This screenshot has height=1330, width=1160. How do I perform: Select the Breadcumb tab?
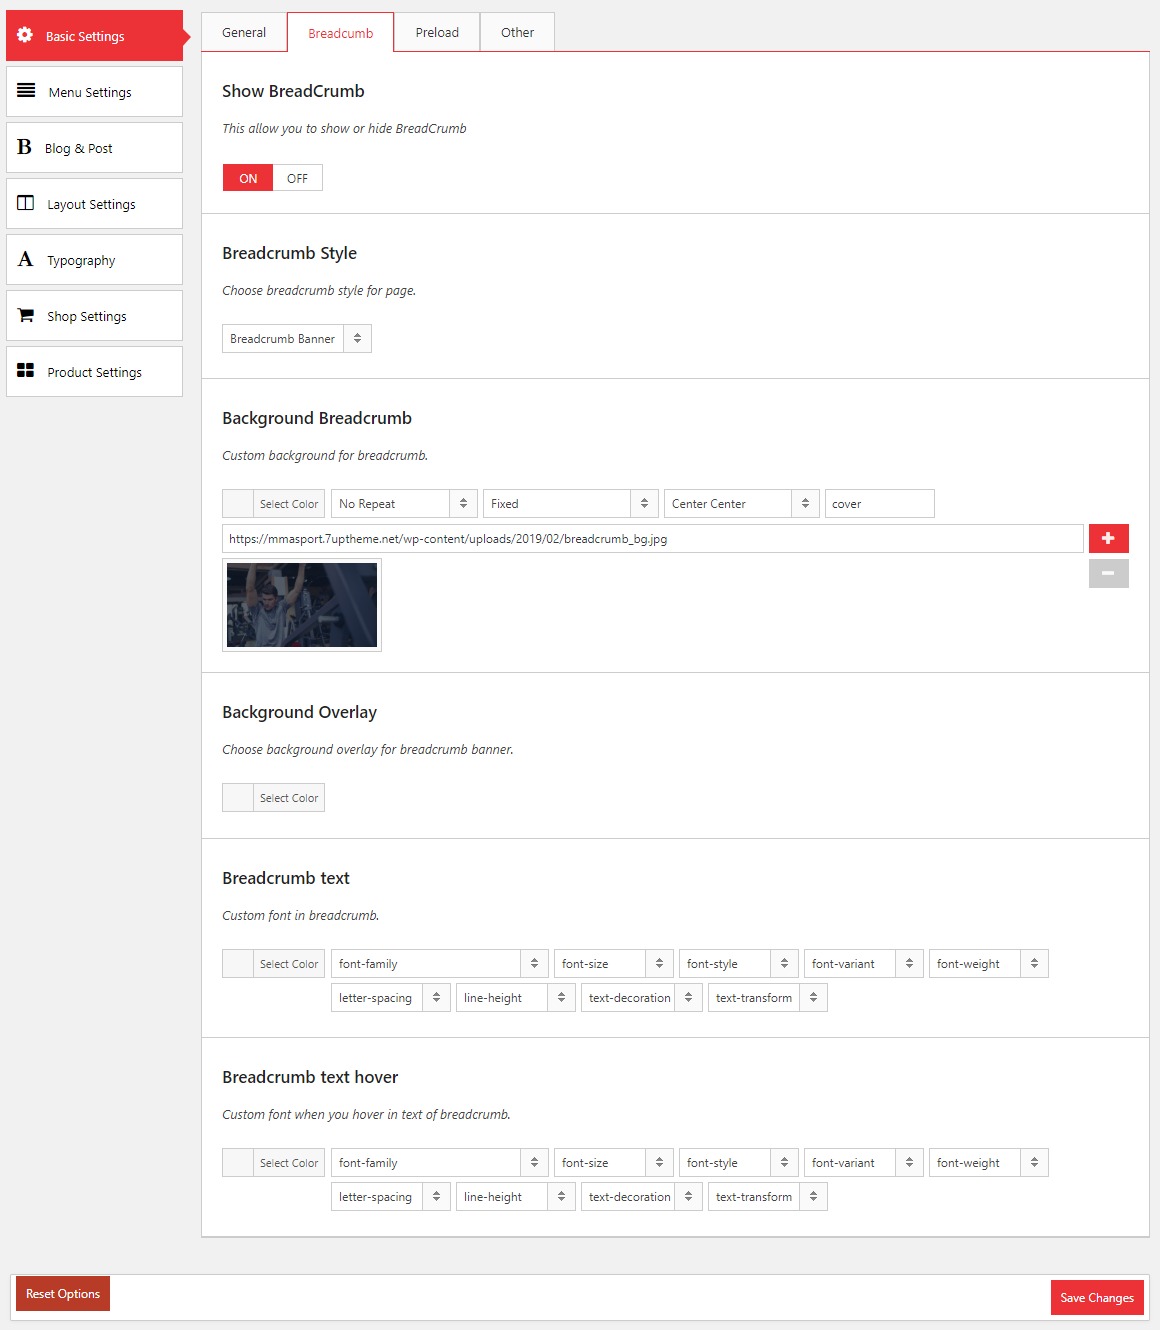(x=340, y=32)
